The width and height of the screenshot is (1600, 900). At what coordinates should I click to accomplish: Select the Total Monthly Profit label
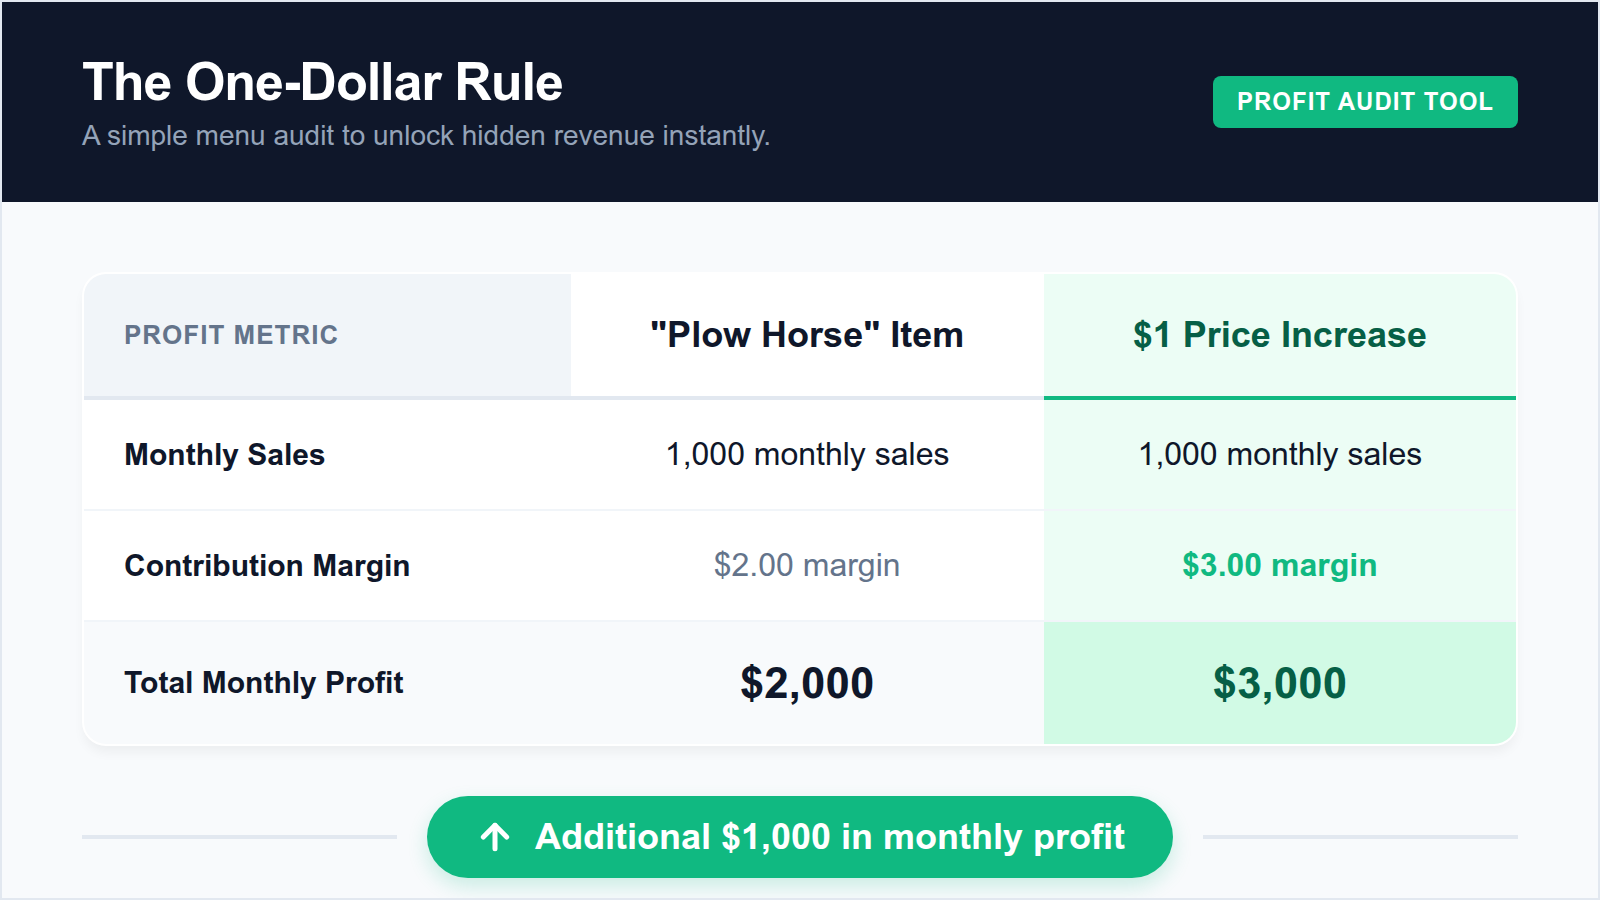263,683
